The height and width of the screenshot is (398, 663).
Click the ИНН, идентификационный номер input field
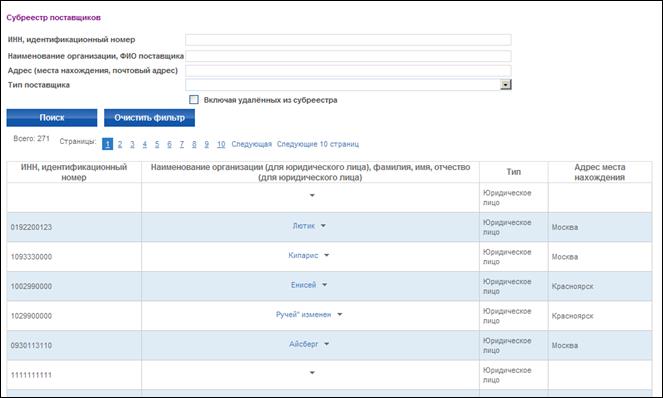point(348,40)
